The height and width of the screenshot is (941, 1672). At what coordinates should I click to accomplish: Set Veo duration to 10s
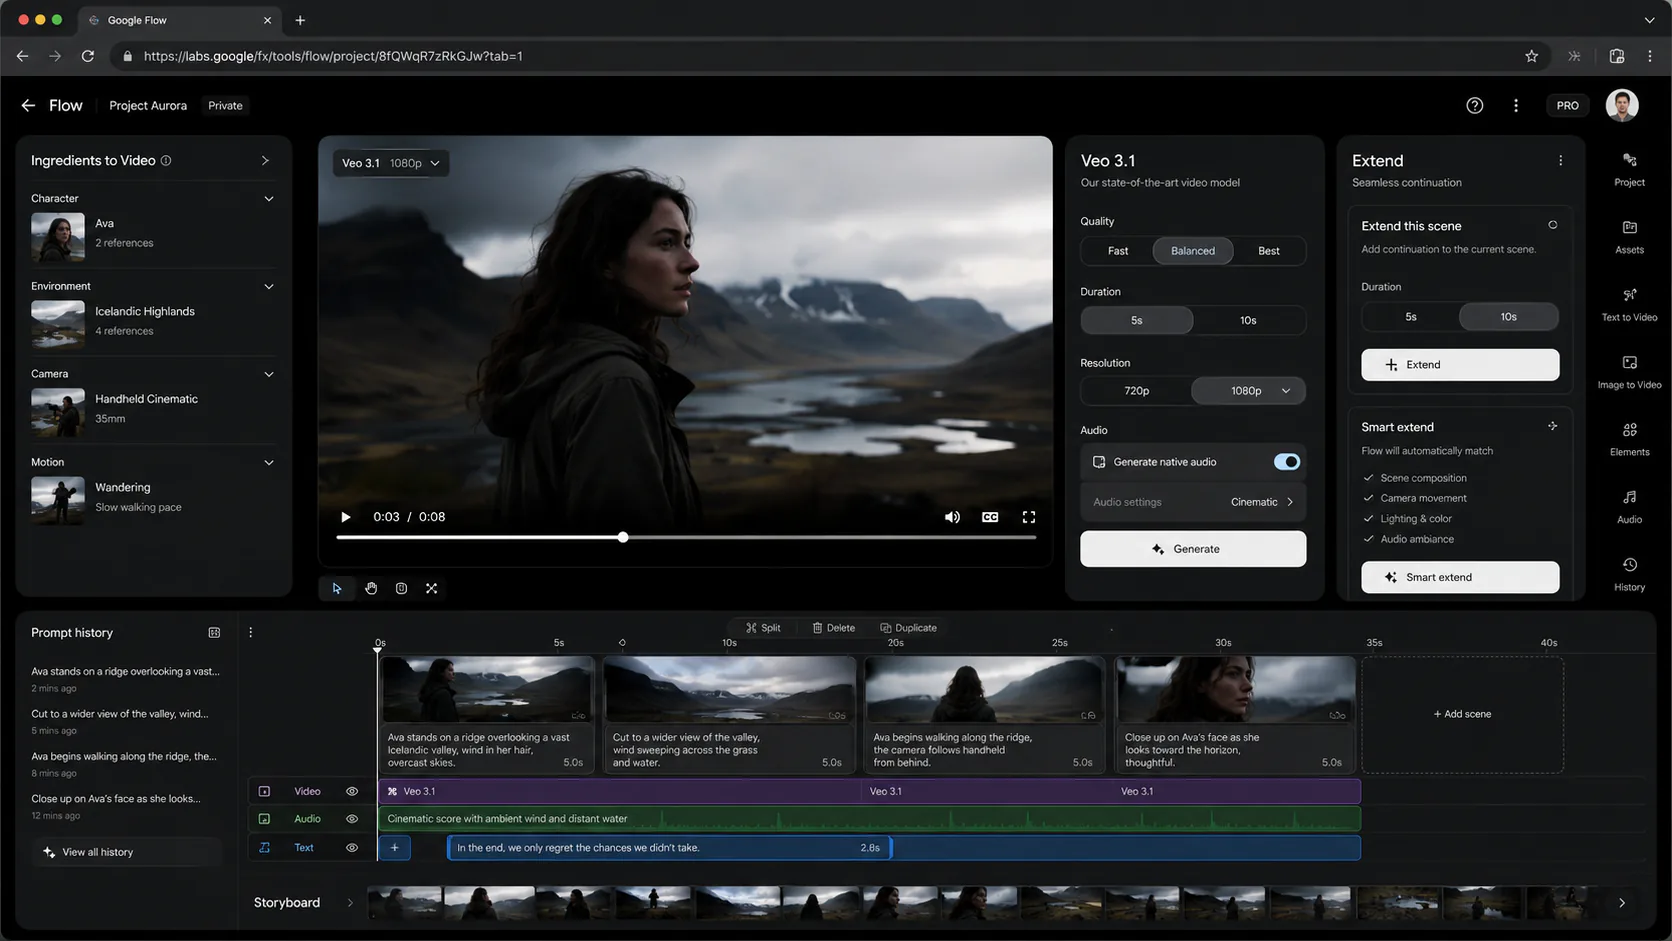(x=1248, y=321)
